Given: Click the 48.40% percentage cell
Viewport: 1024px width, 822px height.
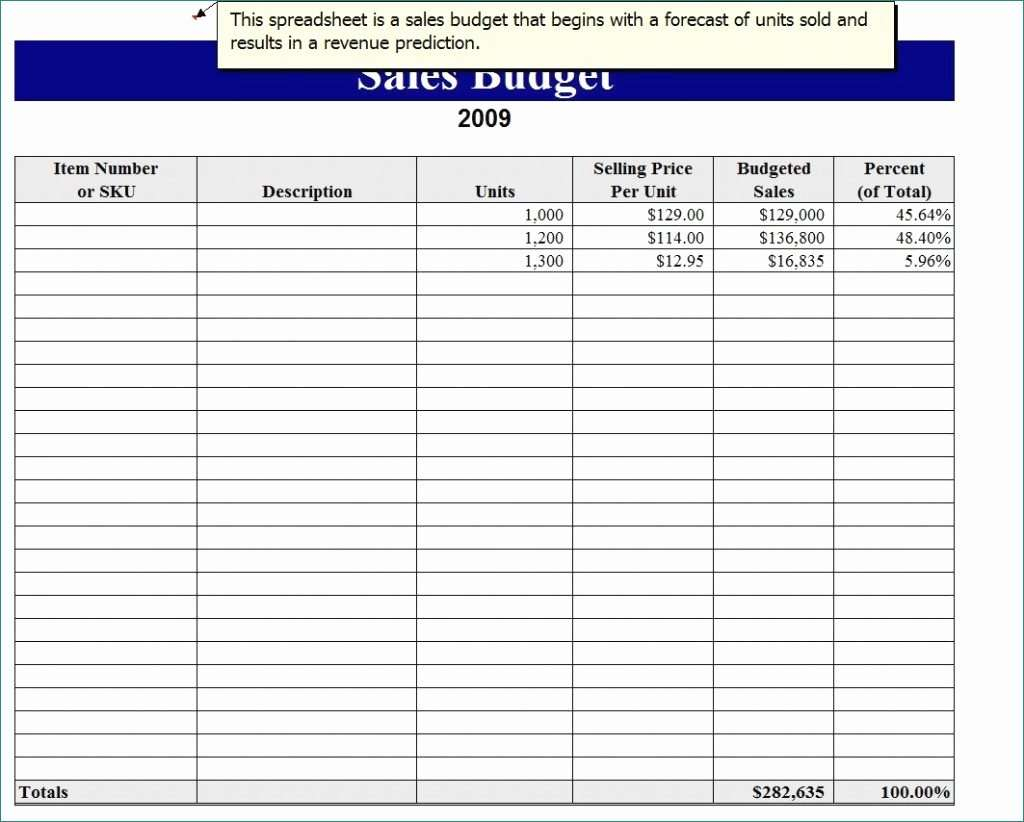Looking at the screenshot, I should click(x=921, y=238).
